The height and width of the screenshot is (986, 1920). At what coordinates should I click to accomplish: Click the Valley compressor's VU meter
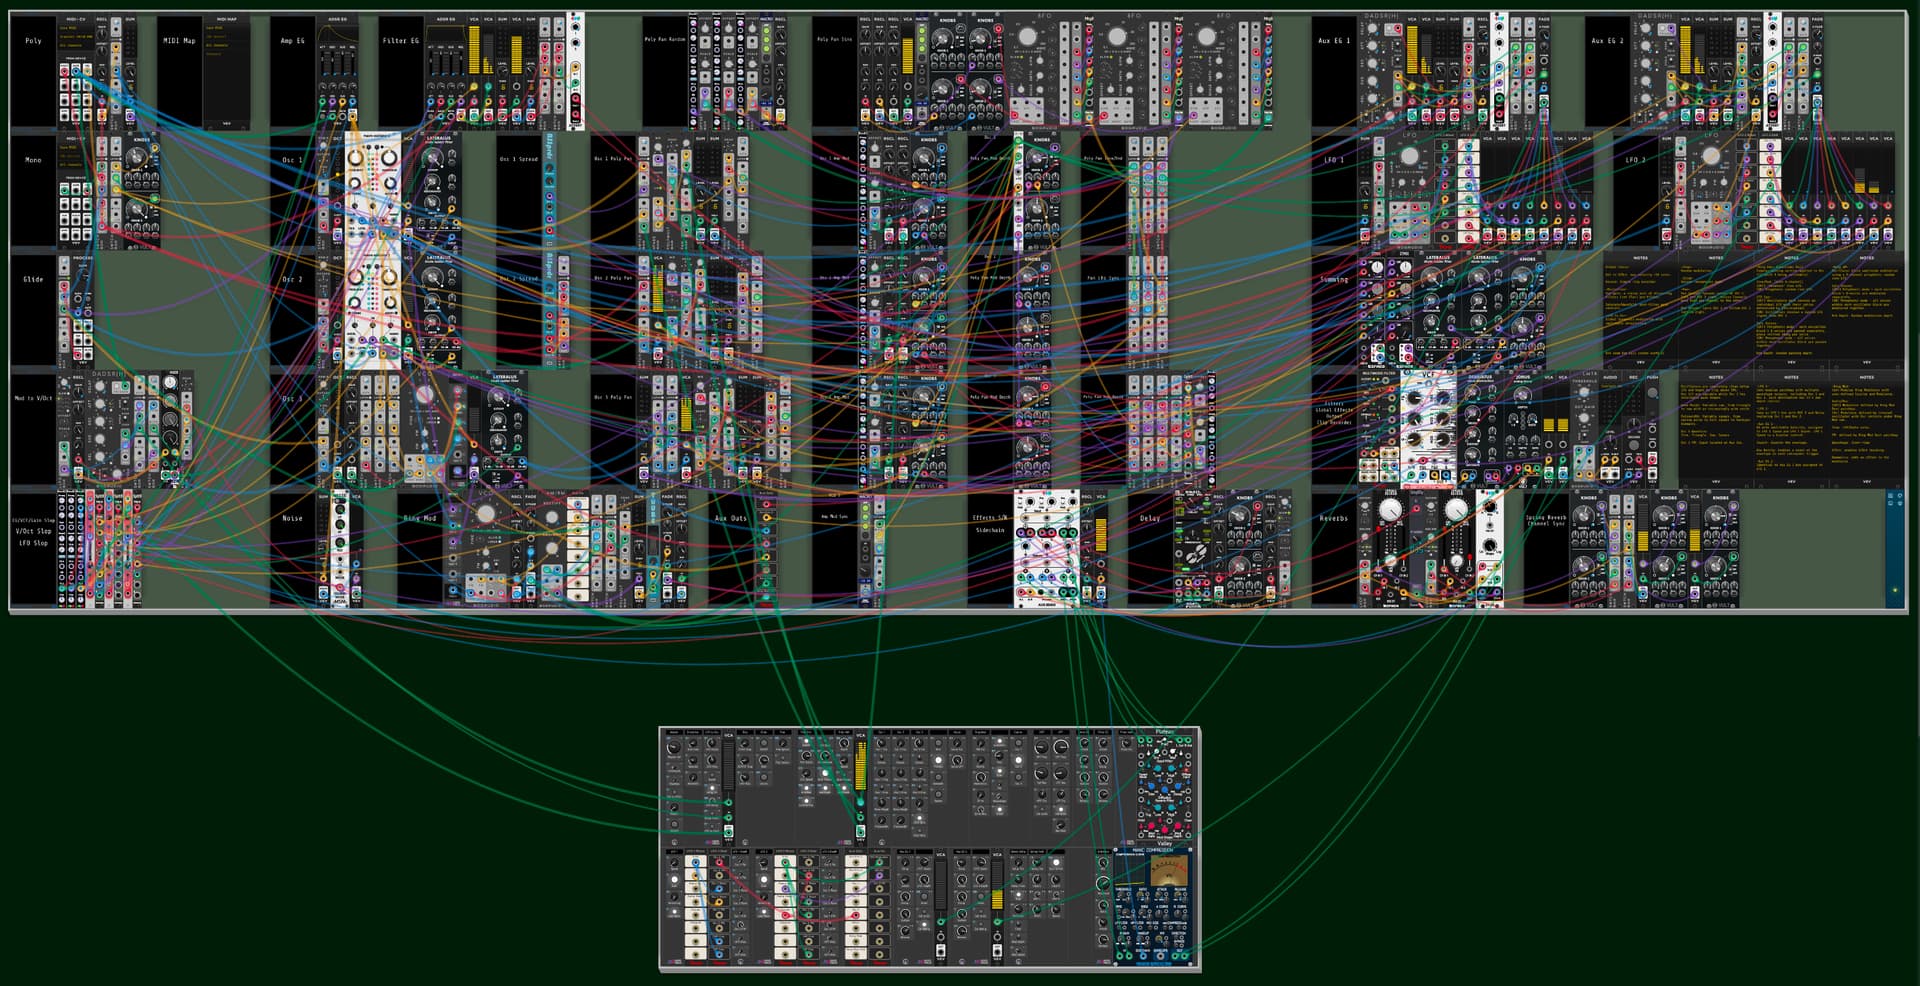[1165, 866]
